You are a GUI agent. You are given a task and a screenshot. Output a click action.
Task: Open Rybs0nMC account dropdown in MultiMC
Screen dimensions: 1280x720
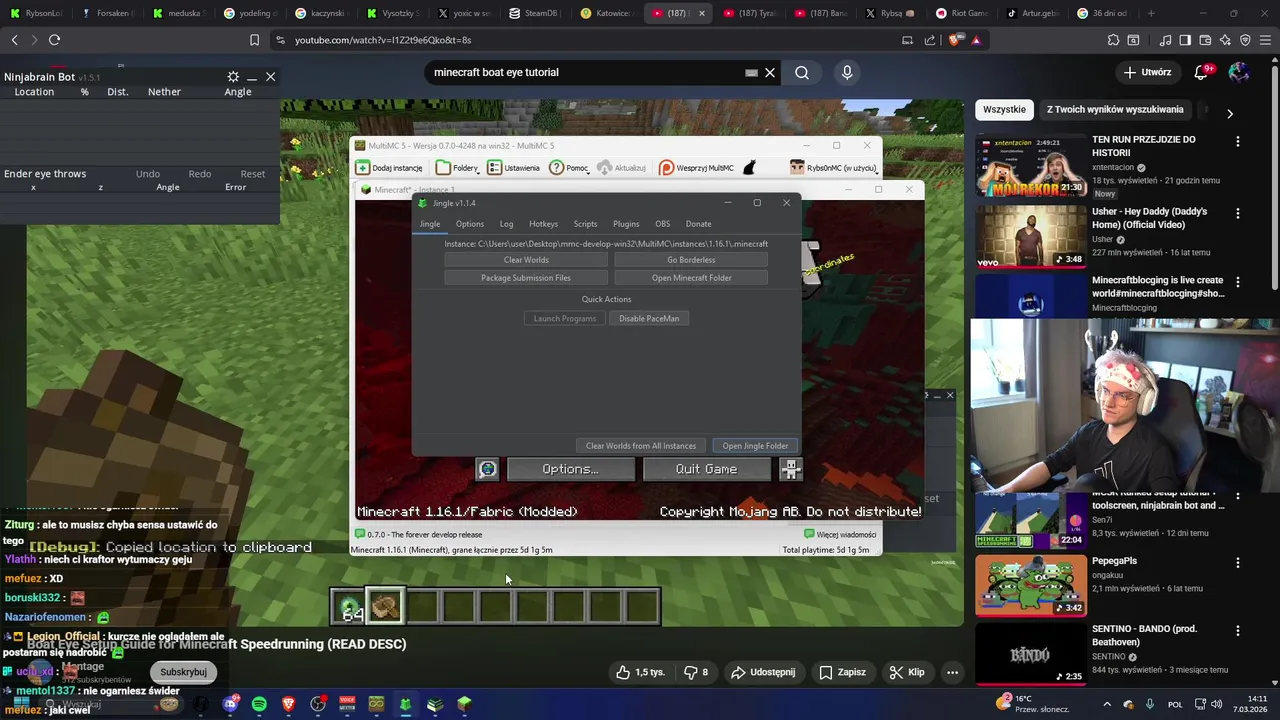pyautogui.click(x=833, y=167)
